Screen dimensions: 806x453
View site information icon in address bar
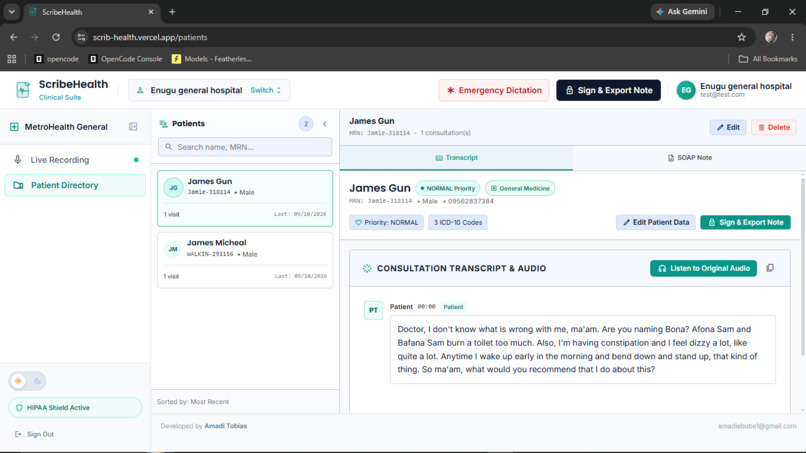(81, 37)
